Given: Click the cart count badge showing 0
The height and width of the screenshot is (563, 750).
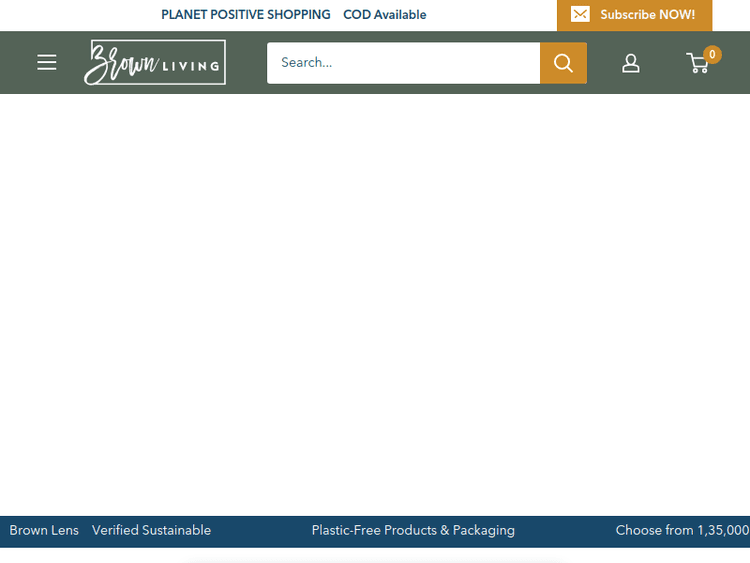Looking at the screenshot, I should click(x=712, y=54).
